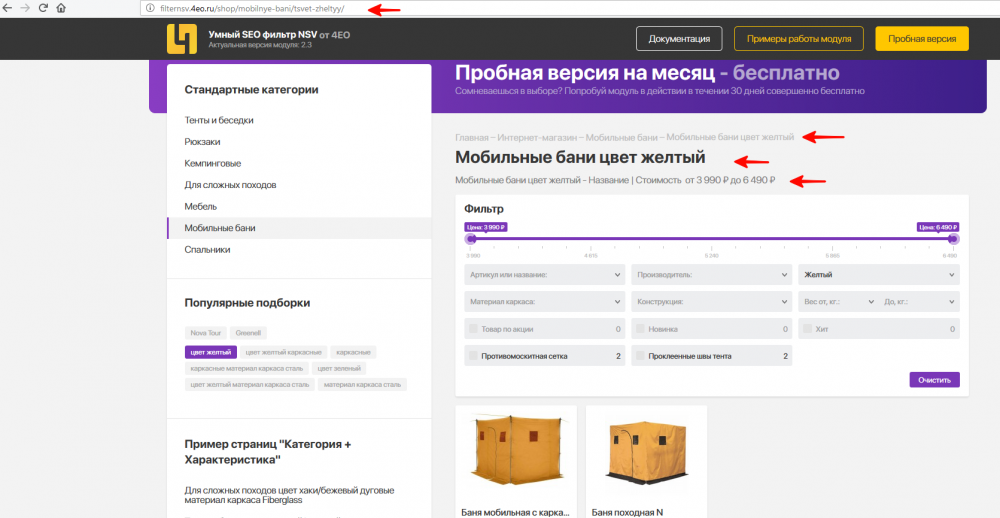Toggle the Противомоскитная сетка checkbox
Image resolution: width=1000 pixels, height=518 pixels.
[473, 356]
